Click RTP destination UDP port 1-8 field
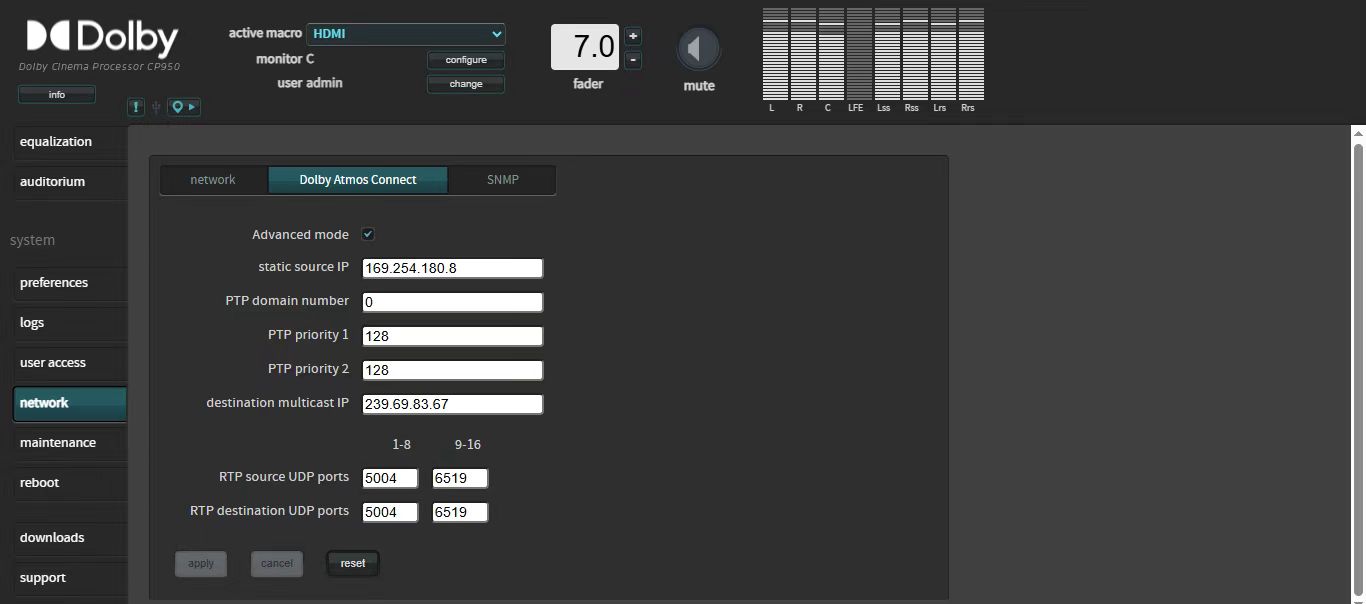Viewport: 1366px width, 604px height. coord(390,512)
